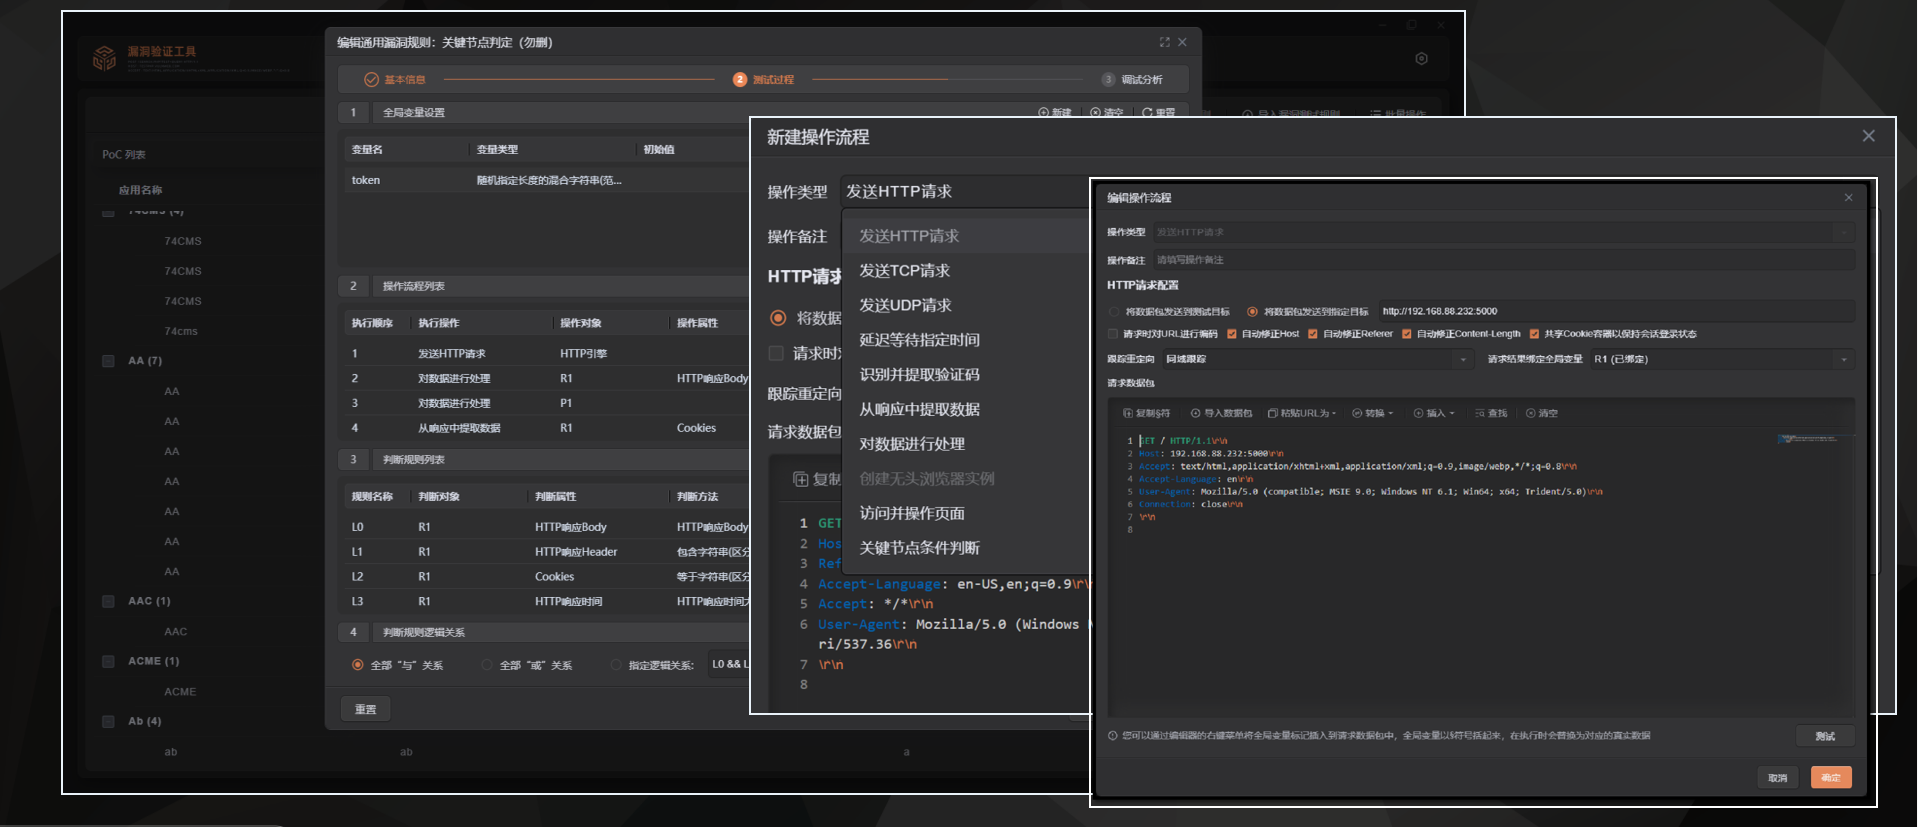Open the 粘贴URL为 dropdown in editor toolbar

pos(1302,413)
